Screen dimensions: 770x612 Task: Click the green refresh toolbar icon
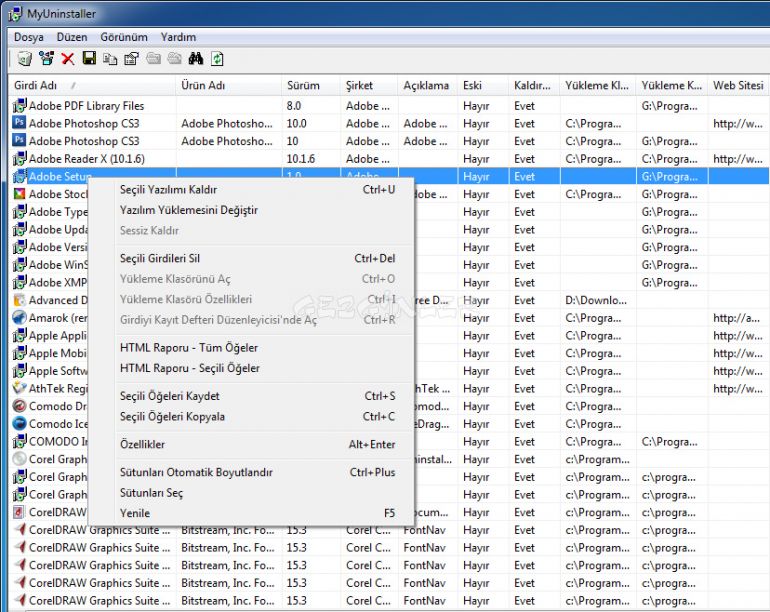[217, 59]
